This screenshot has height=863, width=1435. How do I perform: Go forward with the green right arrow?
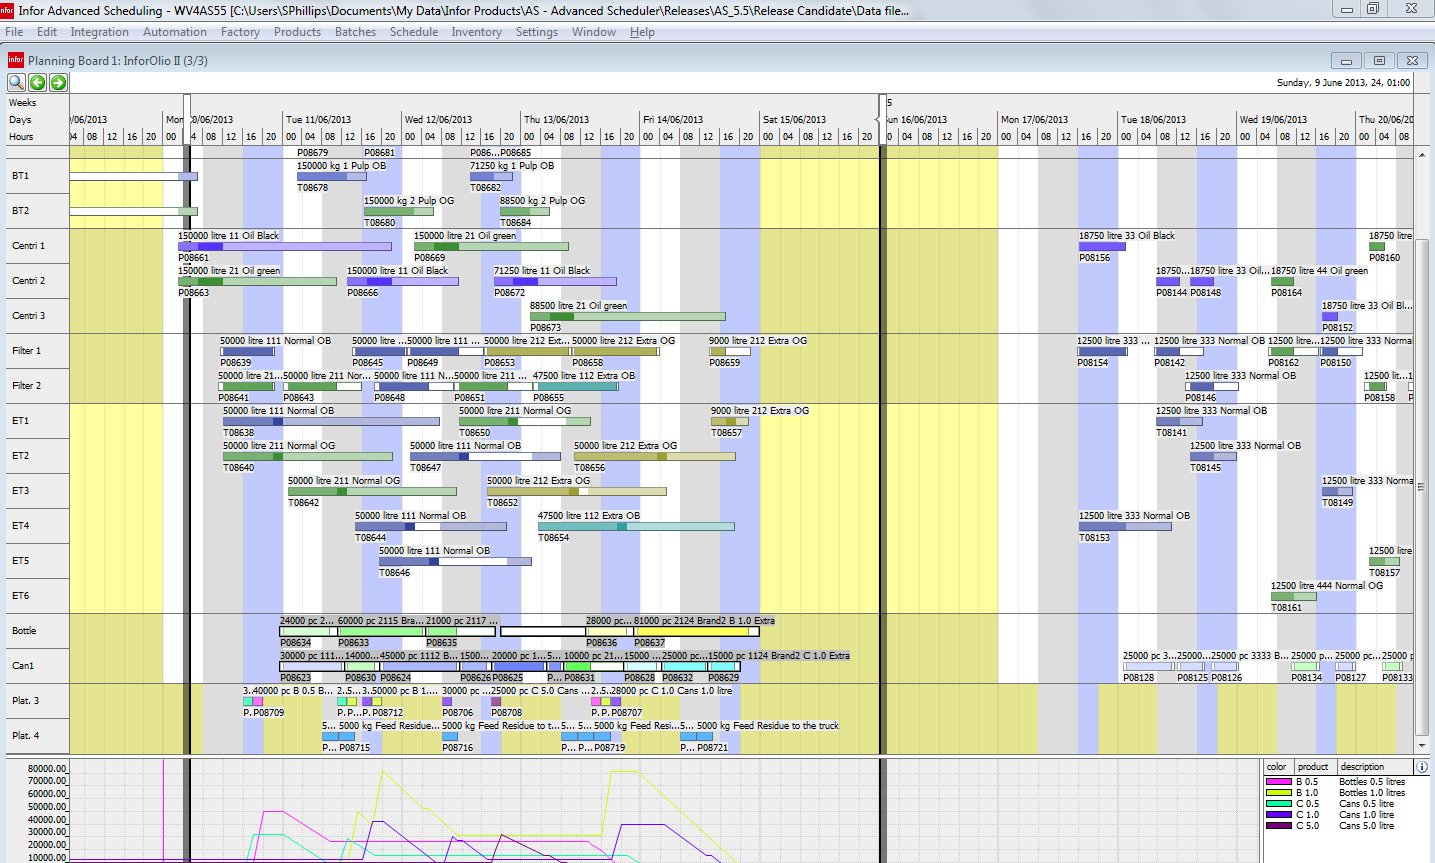(58, 82)
